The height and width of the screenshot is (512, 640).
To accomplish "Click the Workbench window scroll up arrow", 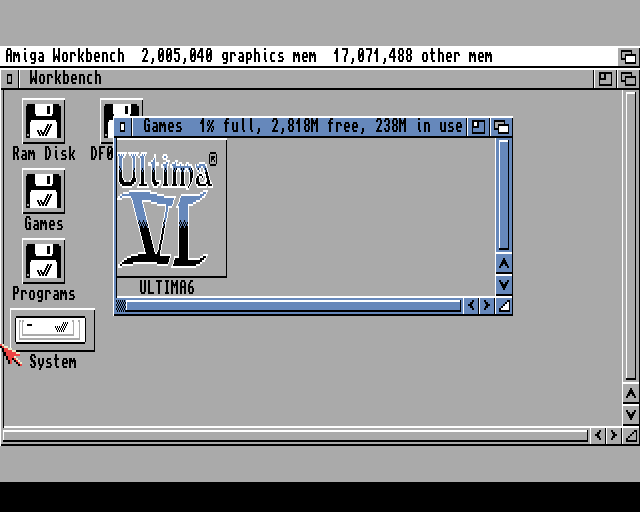I will coord(630,395).
